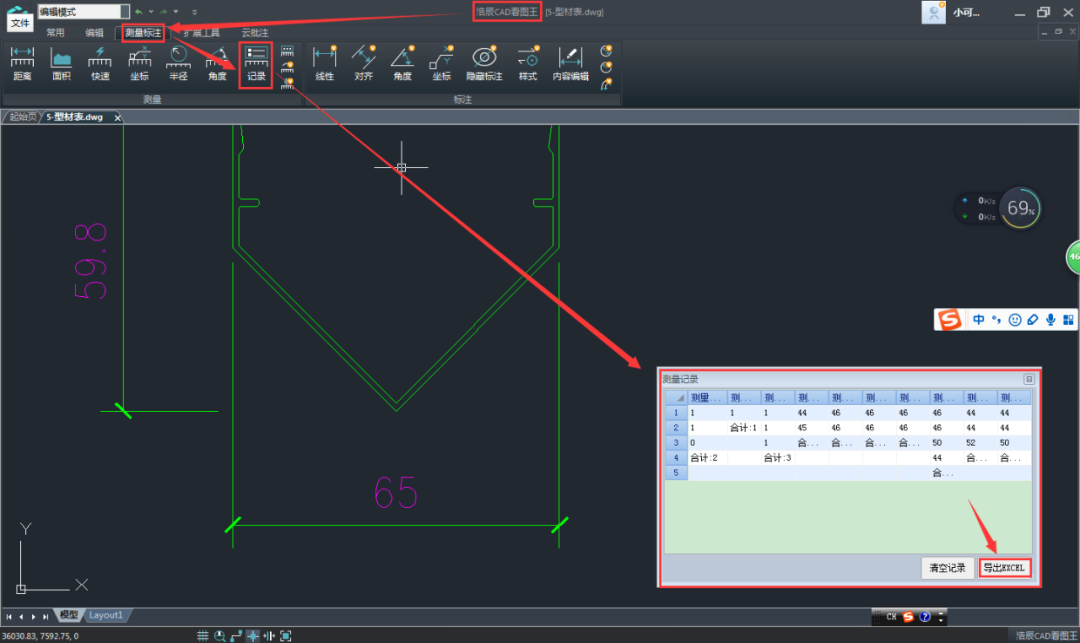This screenshot has width=1080, height=643.
Task: Open the quick access customize dropdown
Action: coord(194,12)
